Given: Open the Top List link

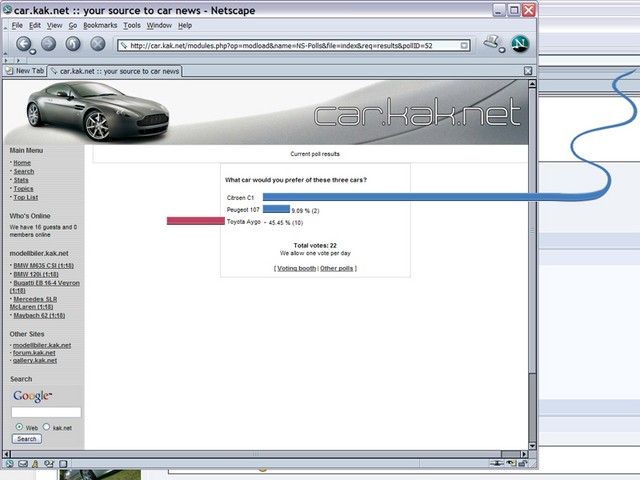Looking at the screenshot, I should pos(26,197).
